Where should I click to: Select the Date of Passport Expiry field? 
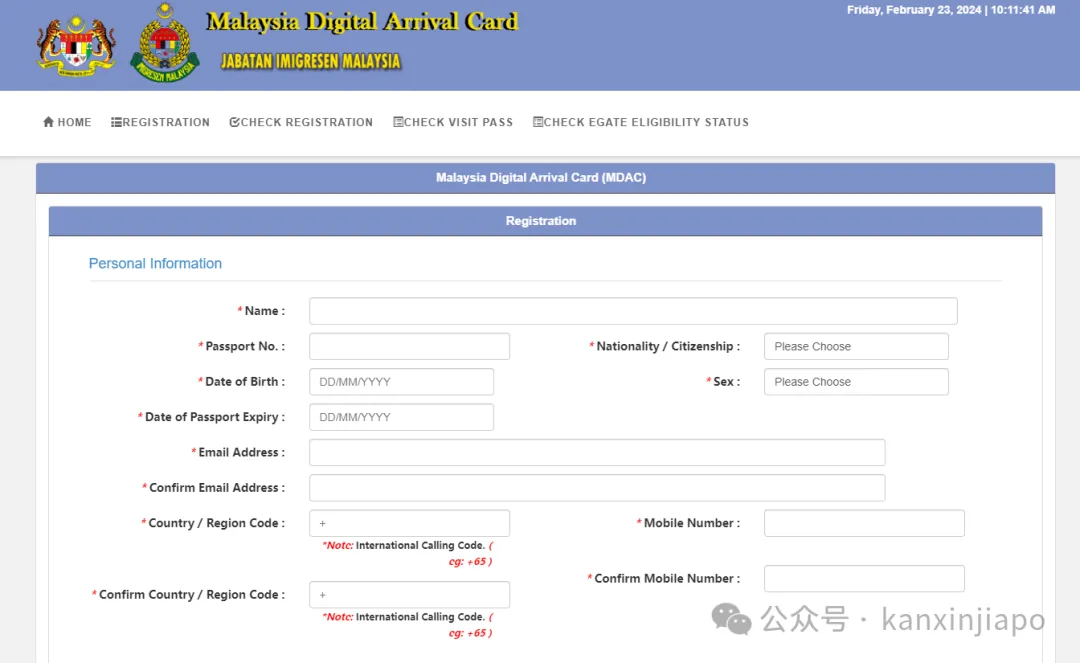(402, 417)
